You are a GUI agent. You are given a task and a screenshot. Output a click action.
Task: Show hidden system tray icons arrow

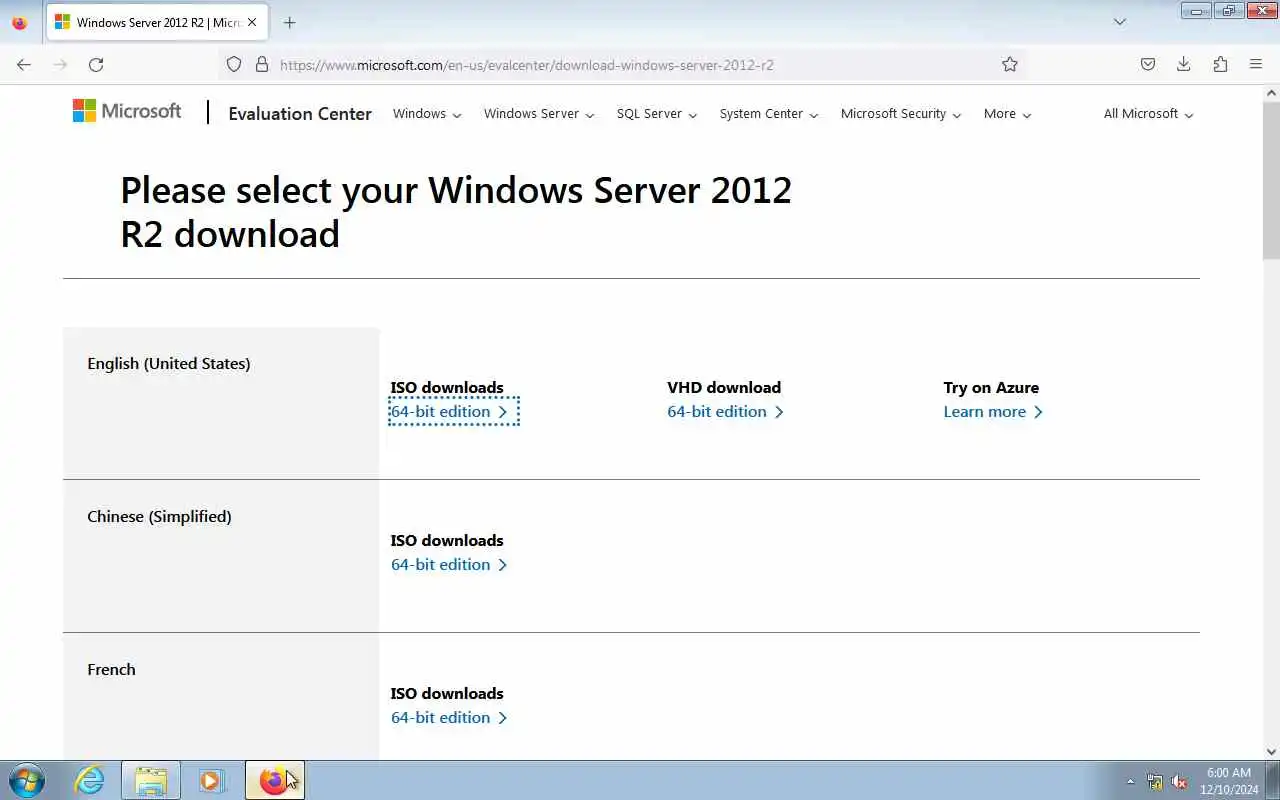(1131, 782)
